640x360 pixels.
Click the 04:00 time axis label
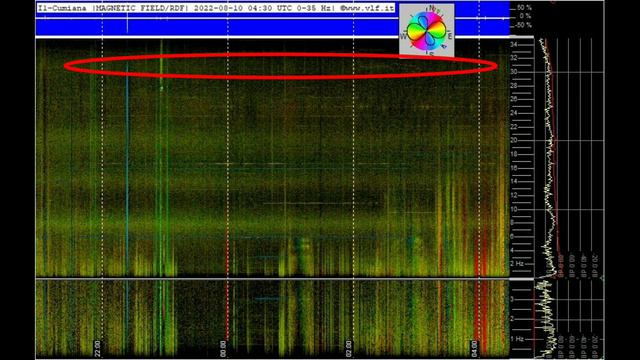(x=474, y=349)
